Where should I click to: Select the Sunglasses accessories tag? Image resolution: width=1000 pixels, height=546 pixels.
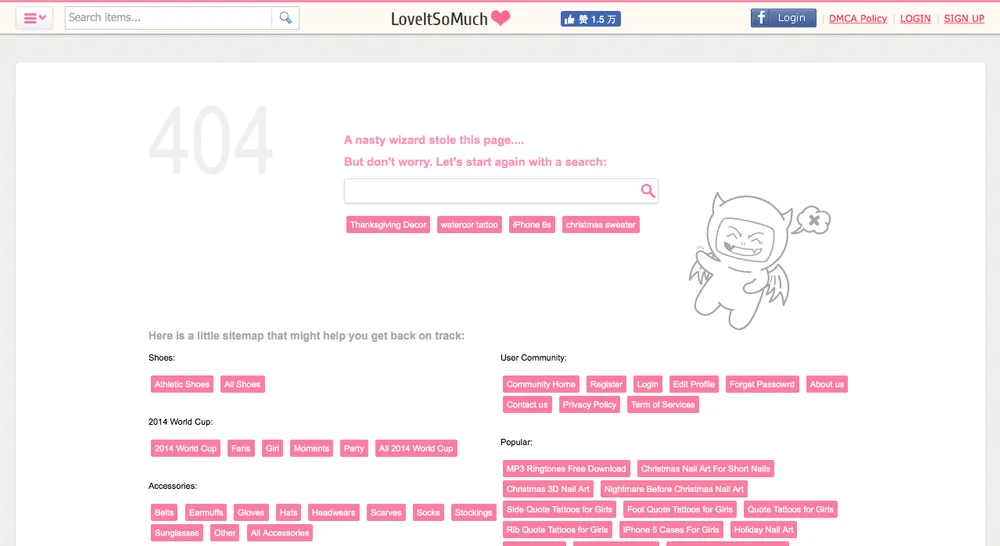point(177,533)
